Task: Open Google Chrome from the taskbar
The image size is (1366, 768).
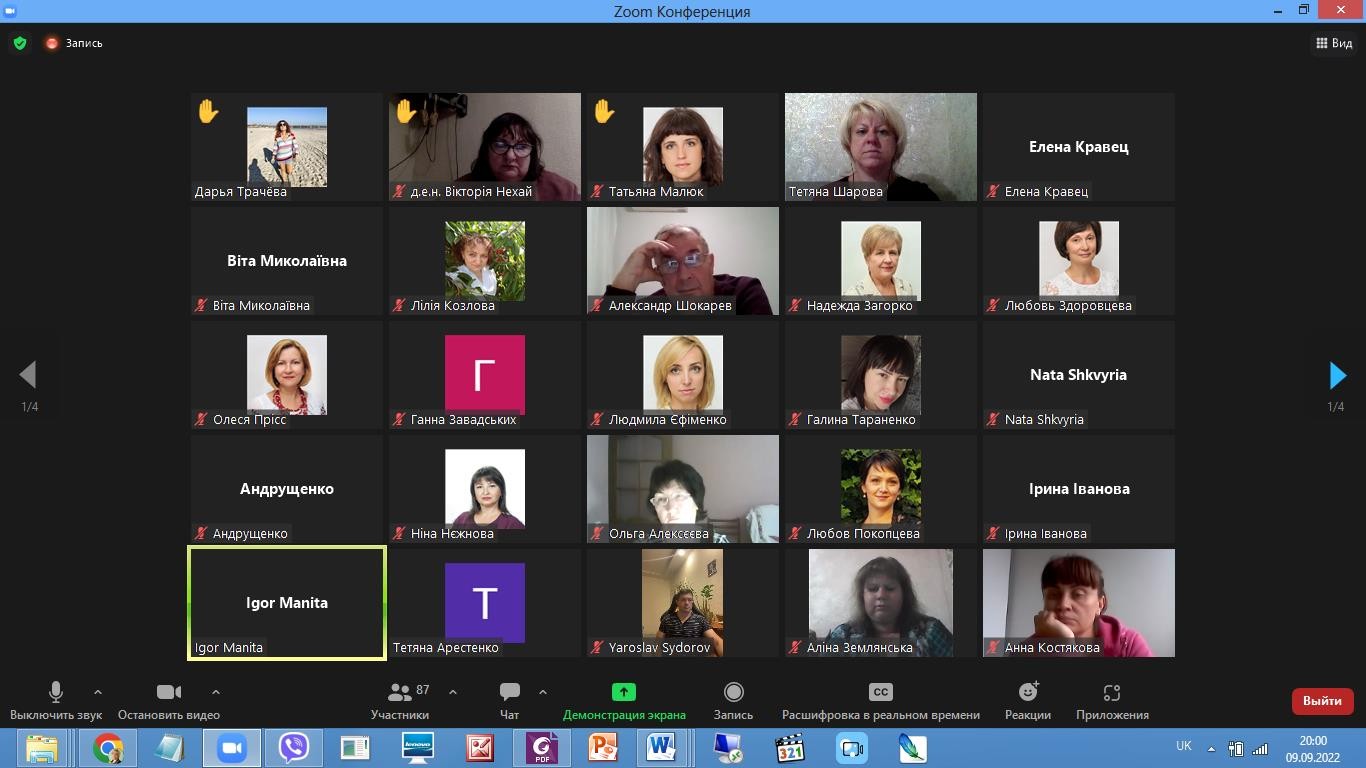Action: pos(108,748)
